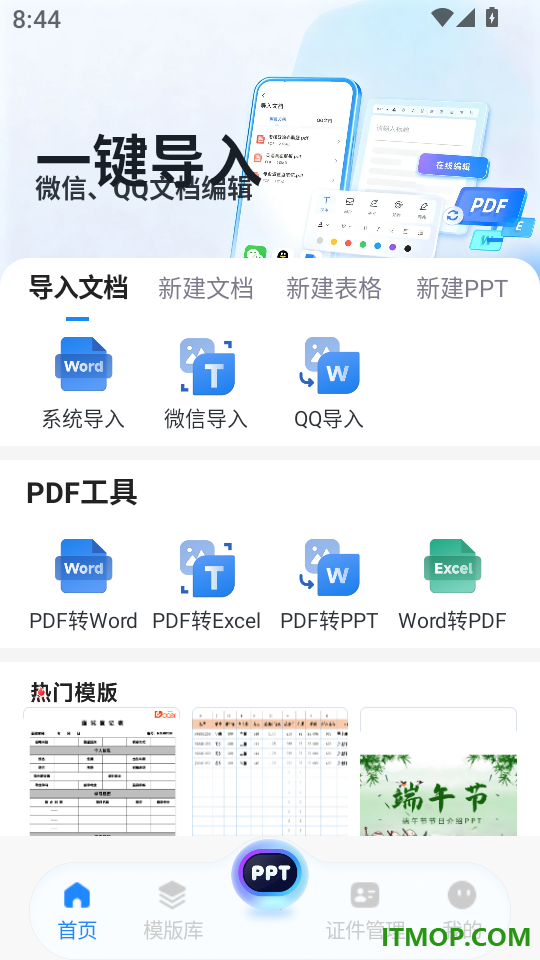Tap the 系统导入 label
This screenshot has width=540, height=960.
tap(83, 419)
